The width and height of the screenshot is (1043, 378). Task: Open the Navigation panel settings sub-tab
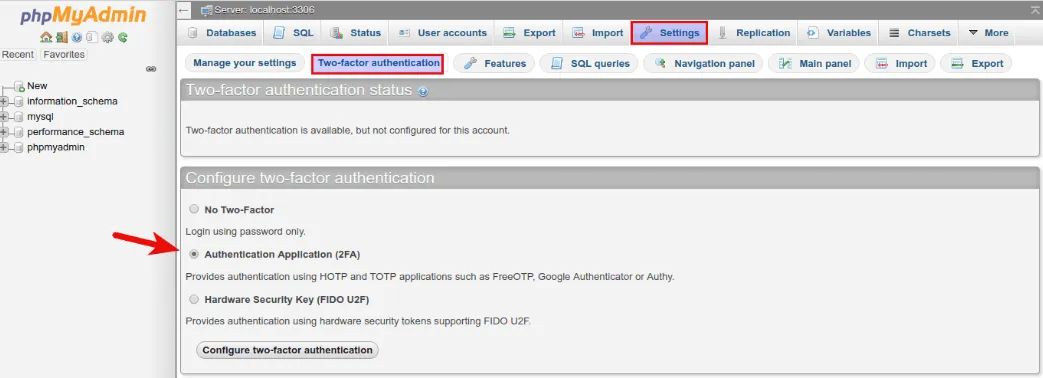[704, 63]
